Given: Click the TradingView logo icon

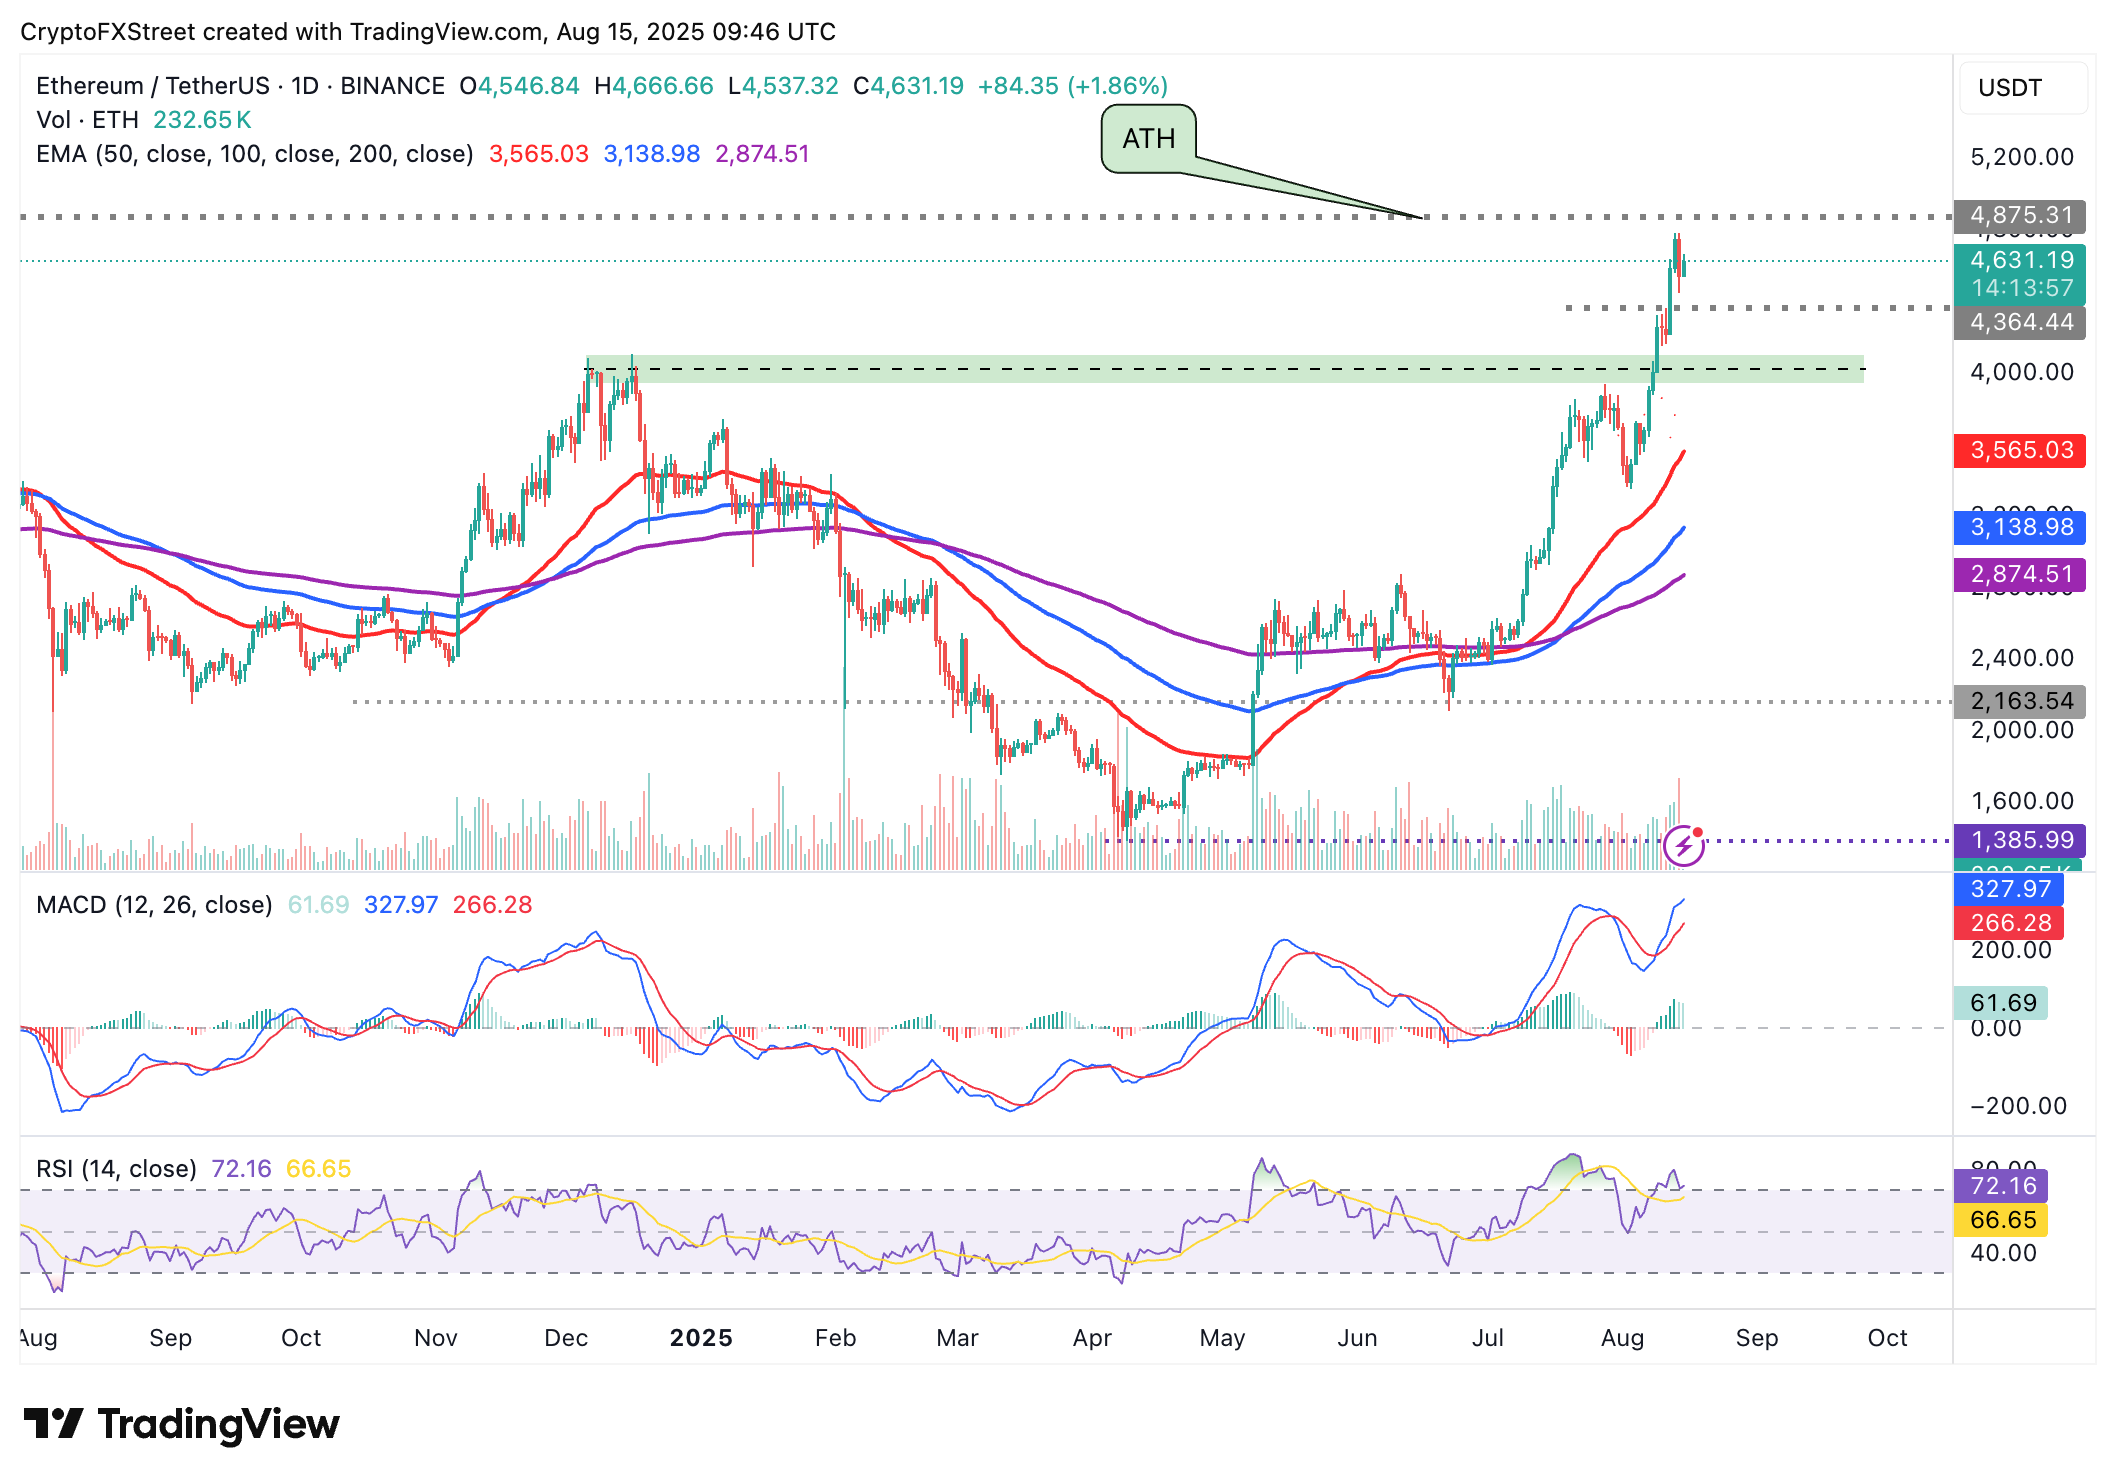Looking at the screenshot, I should (54, 1423).
